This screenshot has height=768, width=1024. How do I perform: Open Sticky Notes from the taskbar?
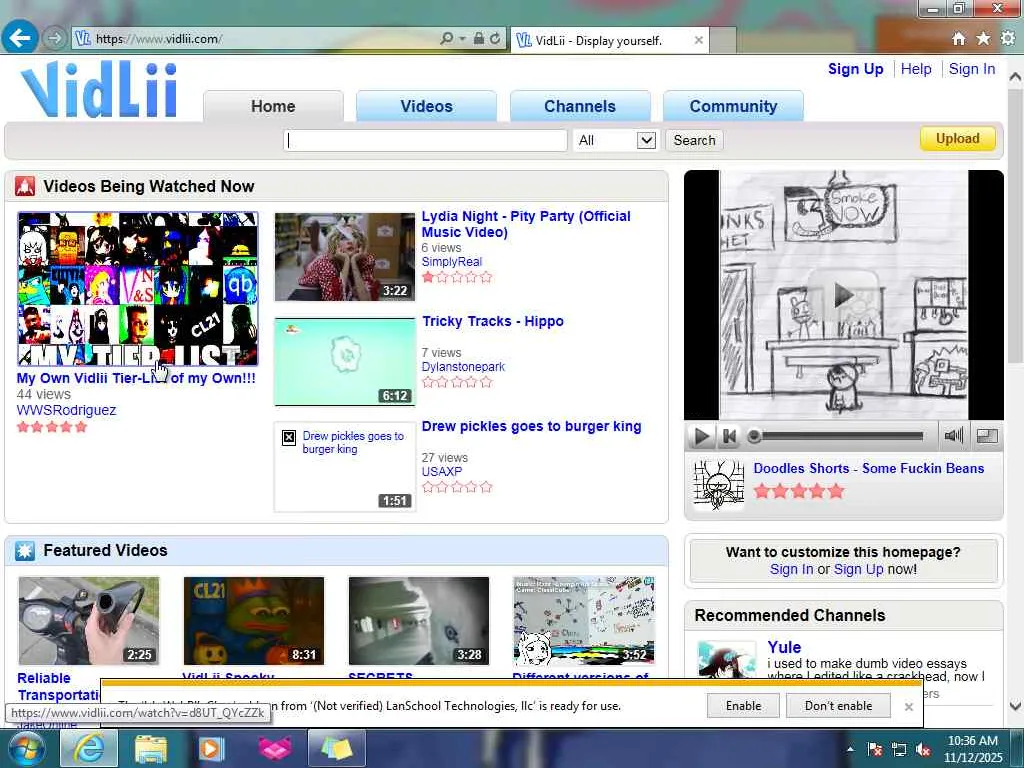click(336, 749)
